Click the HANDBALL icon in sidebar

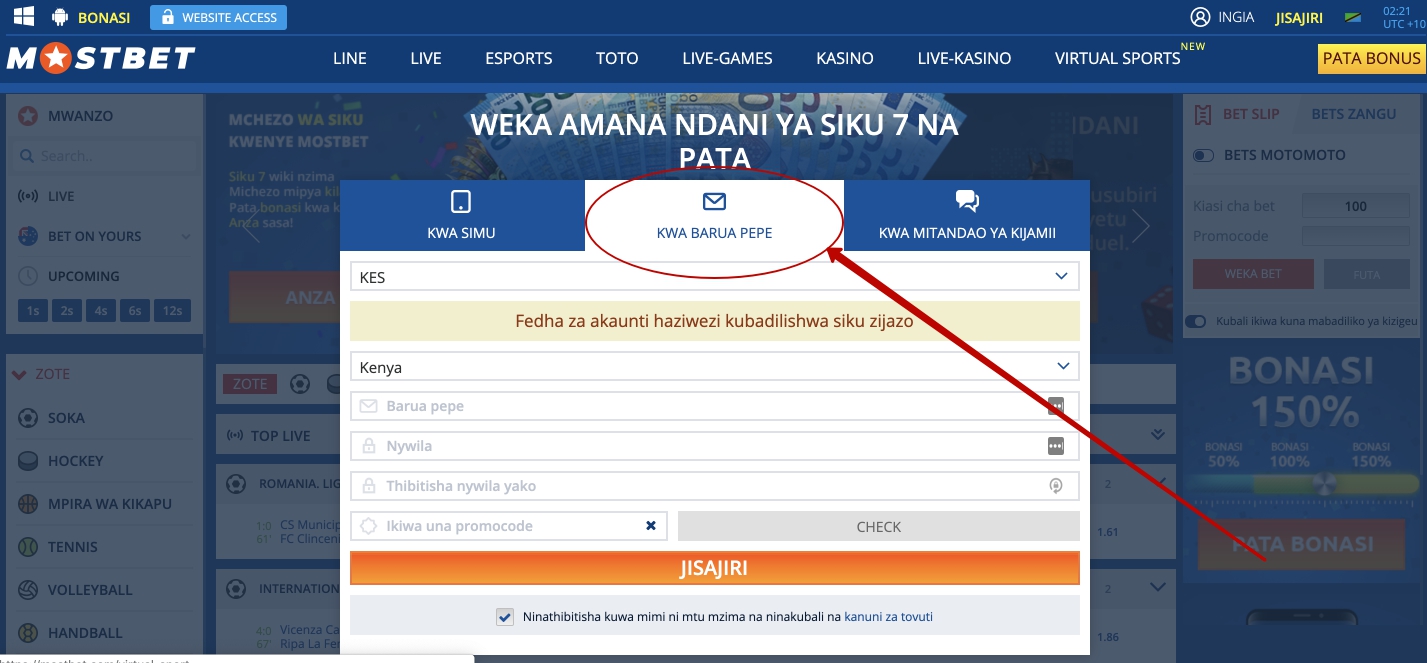coord(28,633)
